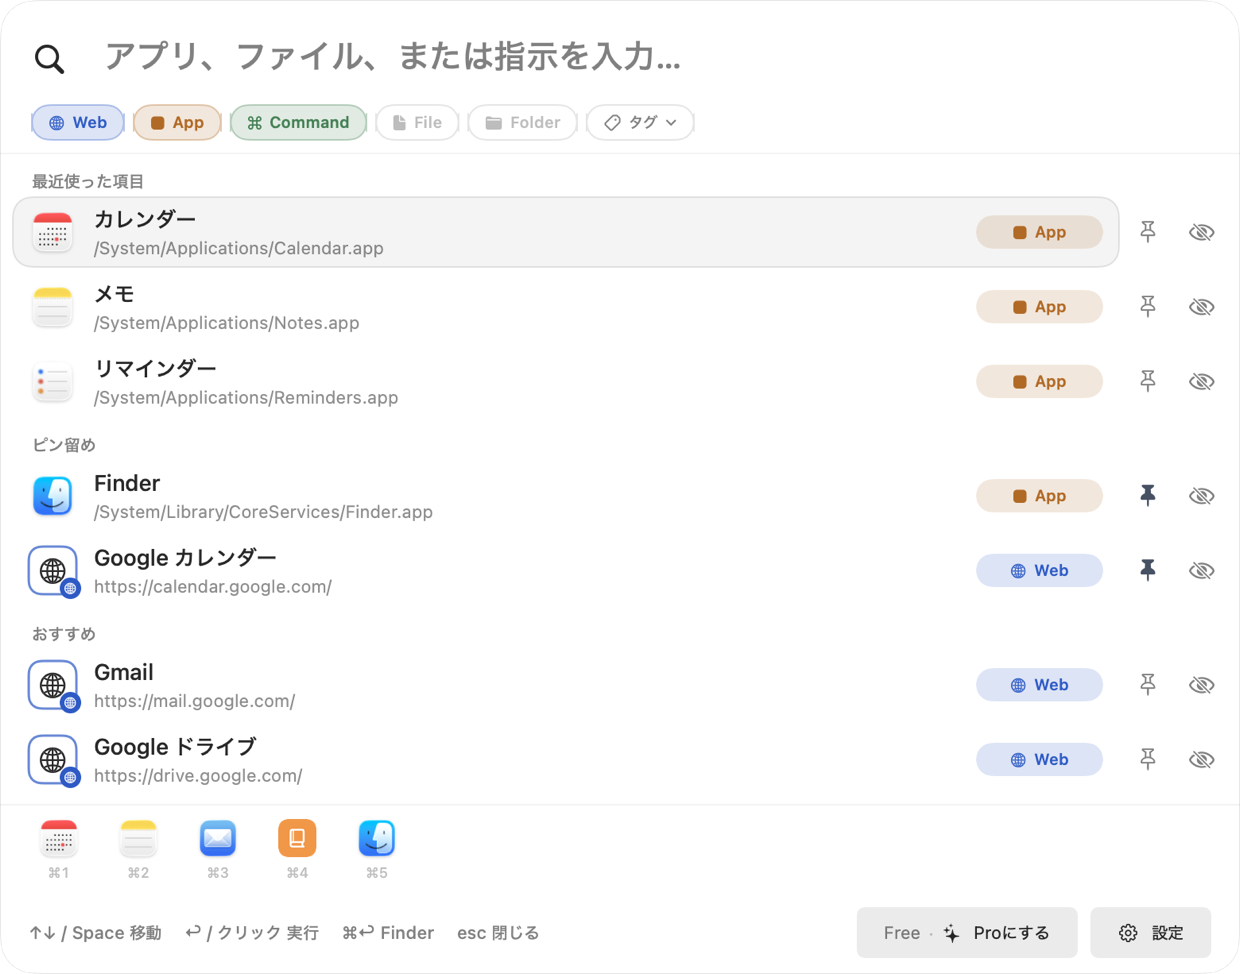Launch Notes from the ⌘2 shortcut icon
The height and width of the screenshot is (974, 1240).
tap(138, 838)
